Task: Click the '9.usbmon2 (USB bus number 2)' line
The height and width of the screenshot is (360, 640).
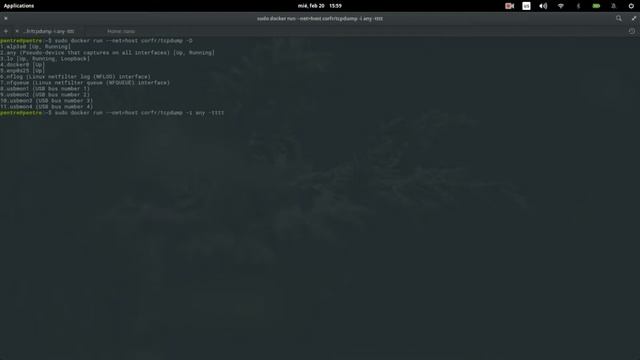Action: pyautogui.click(x=45, y=94)
